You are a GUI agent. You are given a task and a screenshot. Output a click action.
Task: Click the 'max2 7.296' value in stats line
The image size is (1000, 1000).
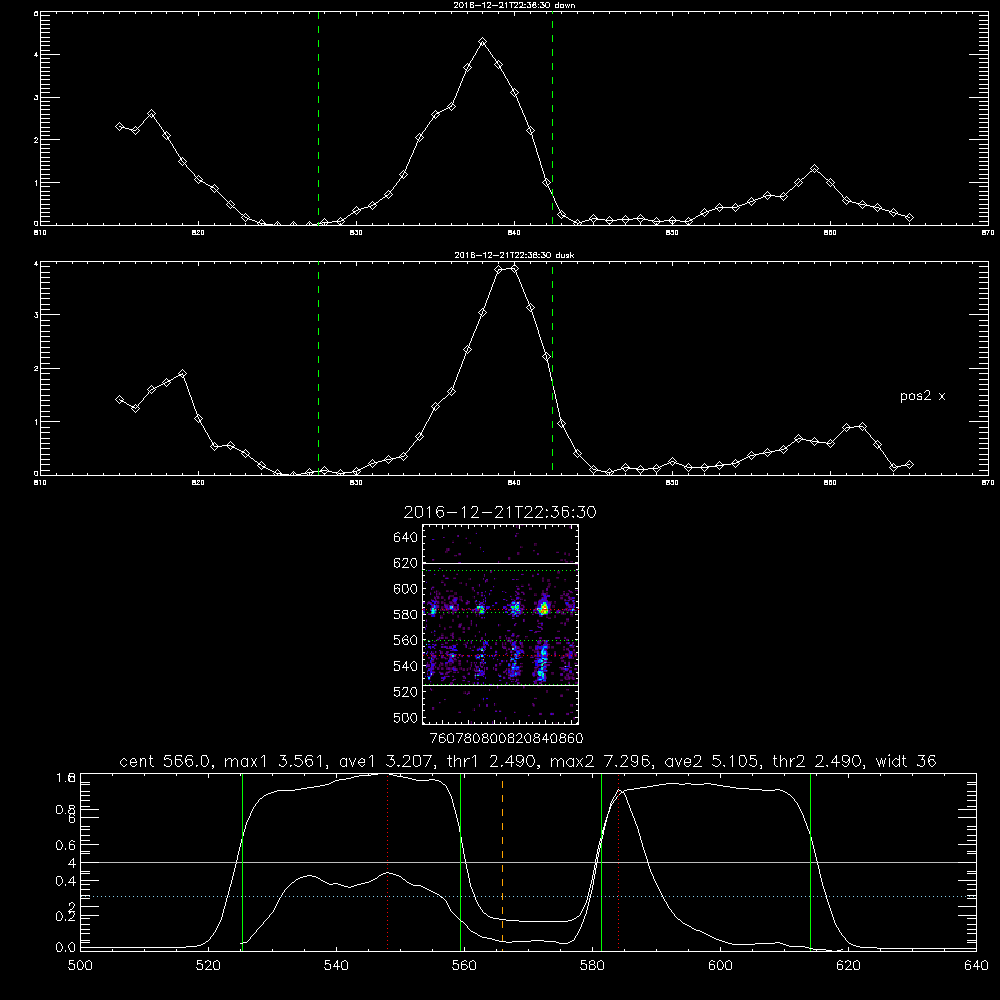coord(600,761)
